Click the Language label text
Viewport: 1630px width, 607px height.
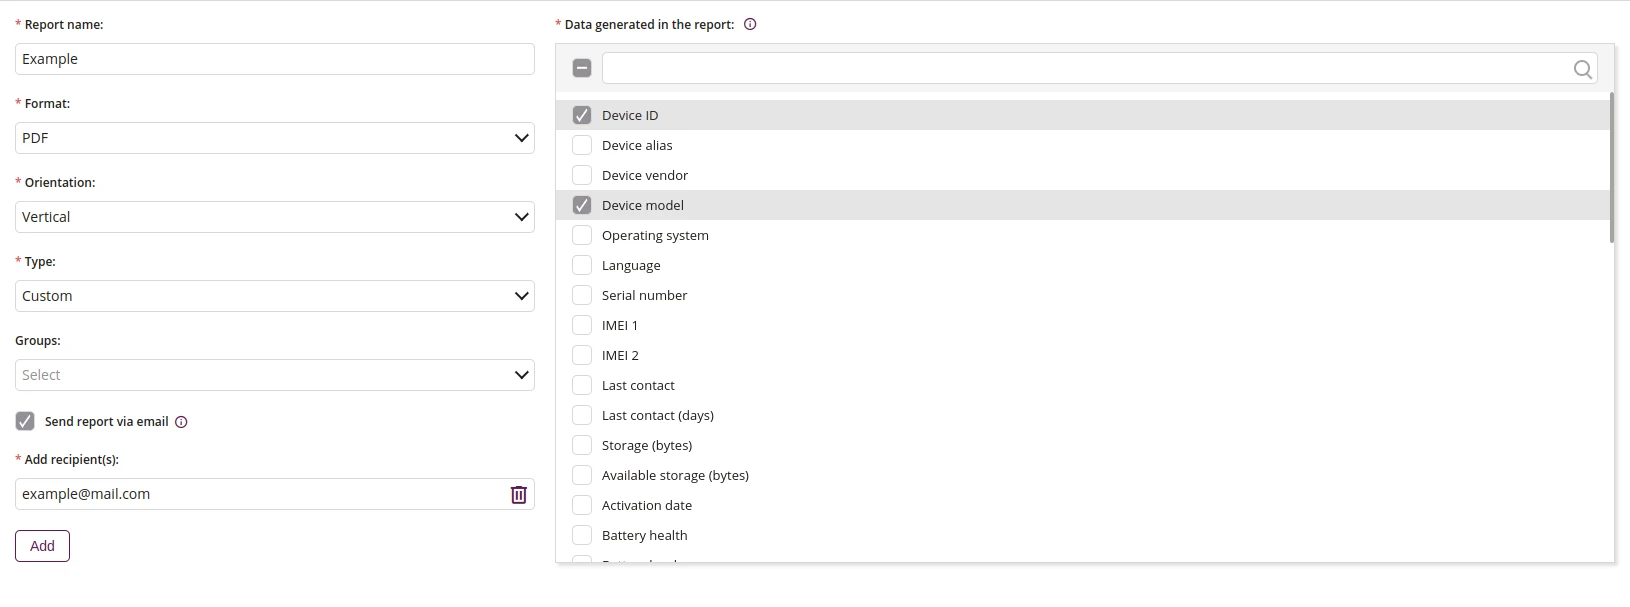[631, 265]
